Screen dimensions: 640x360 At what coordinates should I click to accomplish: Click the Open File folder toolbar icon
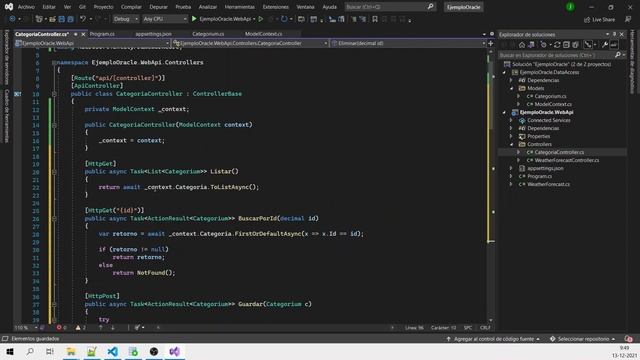52,19
